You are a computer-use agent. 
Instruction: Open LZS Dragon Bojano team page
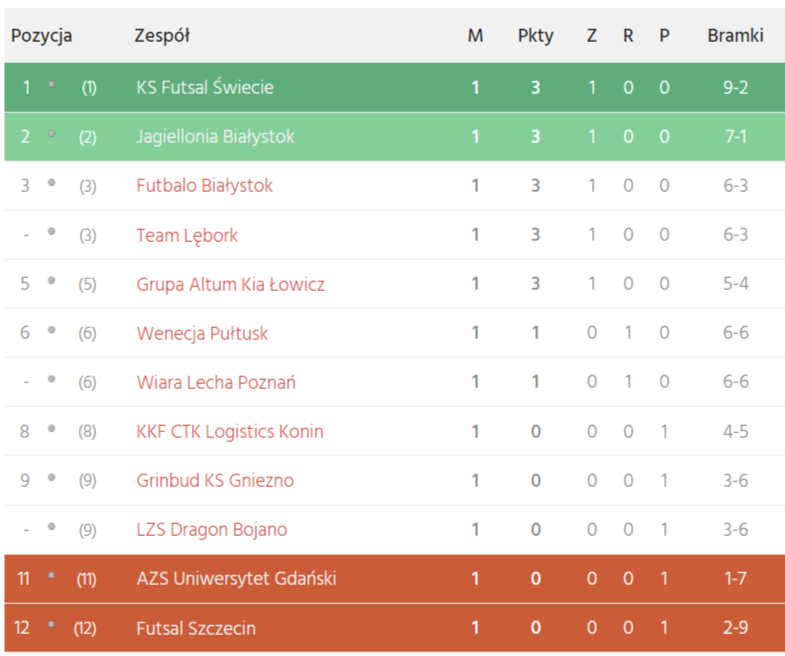click(x=211, y=529)
